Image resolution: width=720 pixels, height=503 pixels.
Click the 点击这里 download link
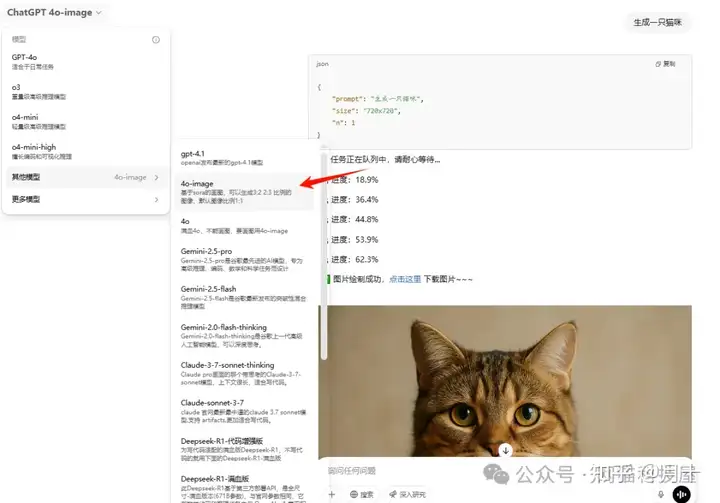click(405, 279)
